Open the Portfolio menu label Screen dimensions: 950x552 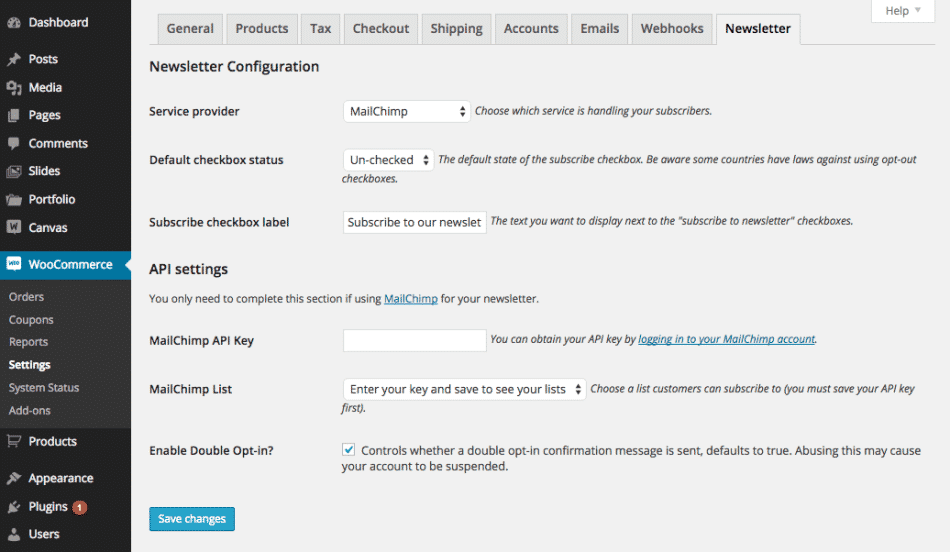[x=51, y=199]
